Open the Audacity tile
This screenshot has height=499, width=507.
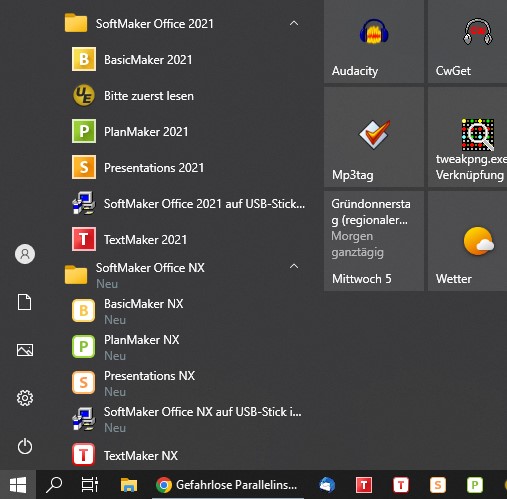point(374,42)
